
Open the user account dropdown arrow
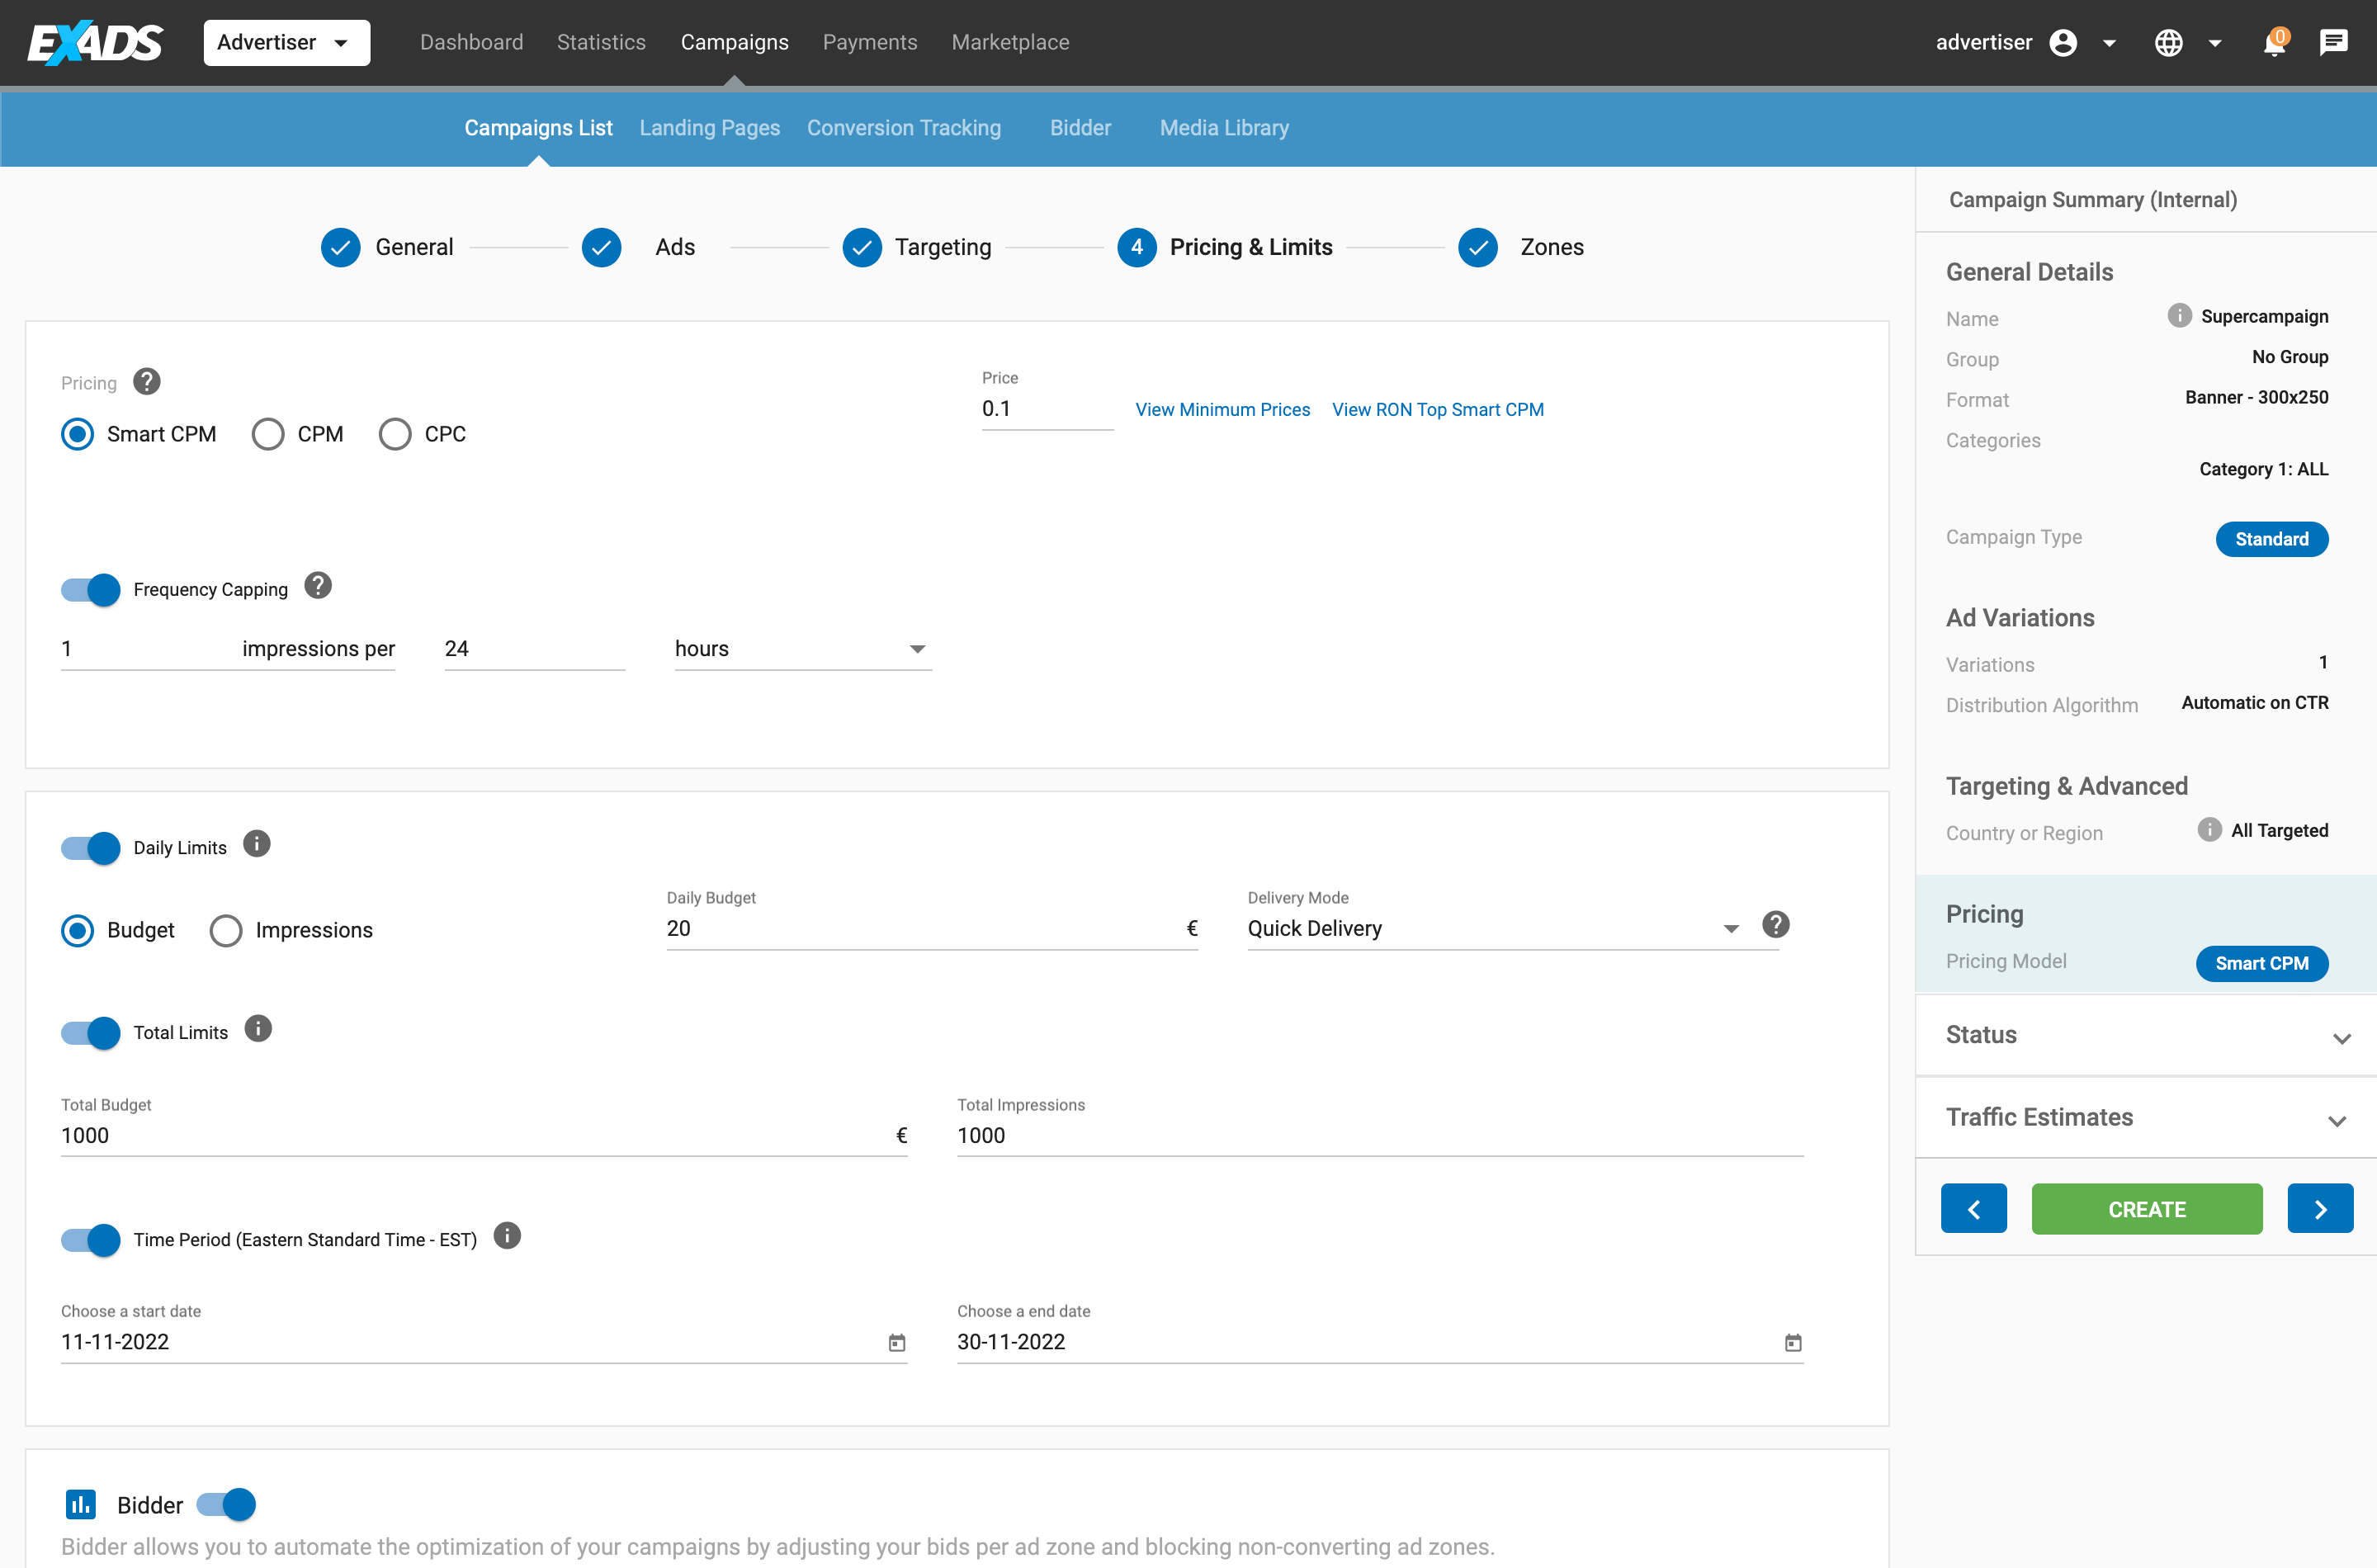point(2109,43)
